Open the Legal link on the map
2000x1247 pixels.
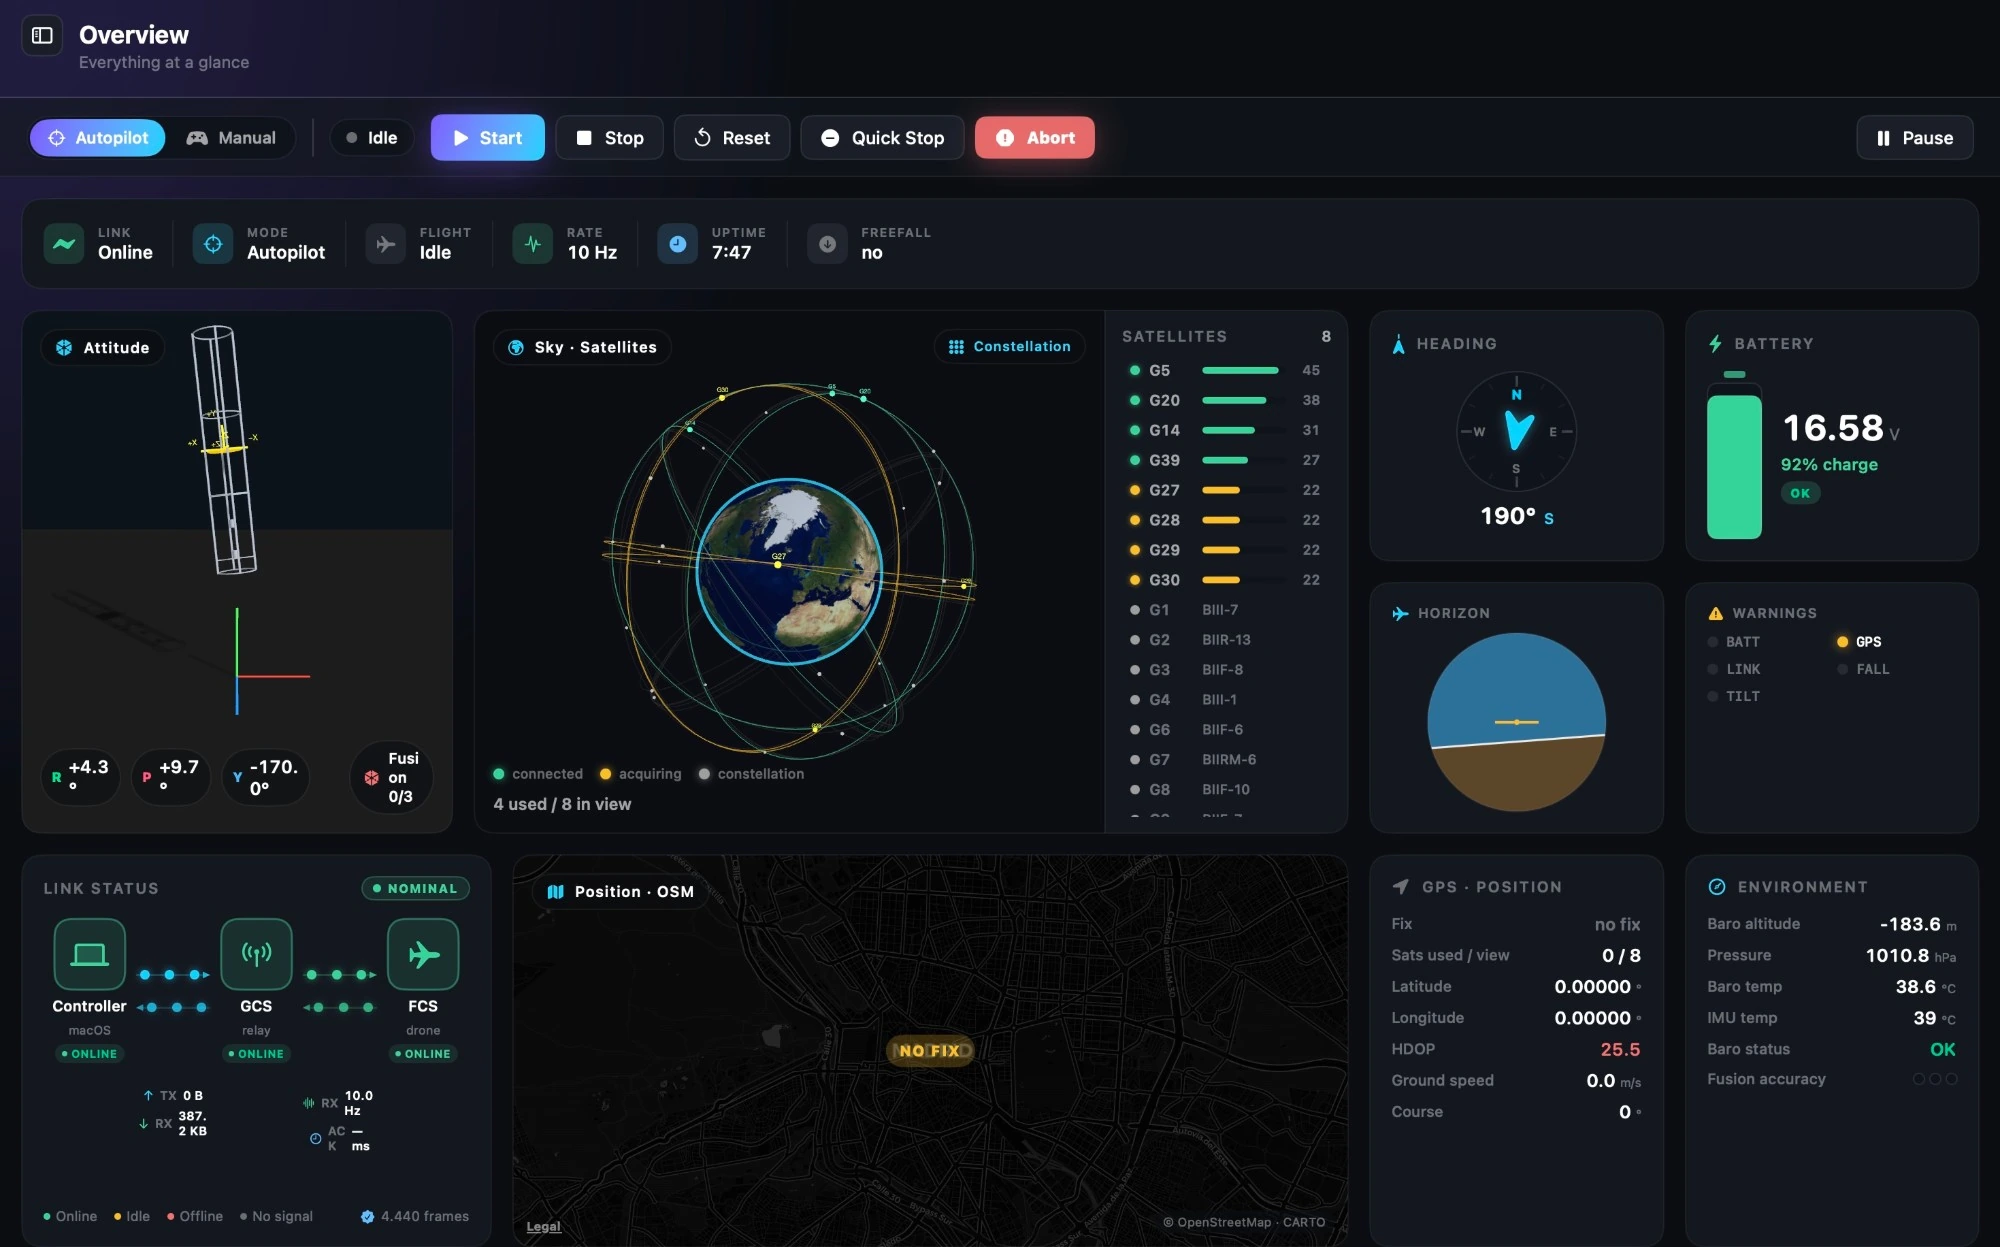(x=543, y=1227)
